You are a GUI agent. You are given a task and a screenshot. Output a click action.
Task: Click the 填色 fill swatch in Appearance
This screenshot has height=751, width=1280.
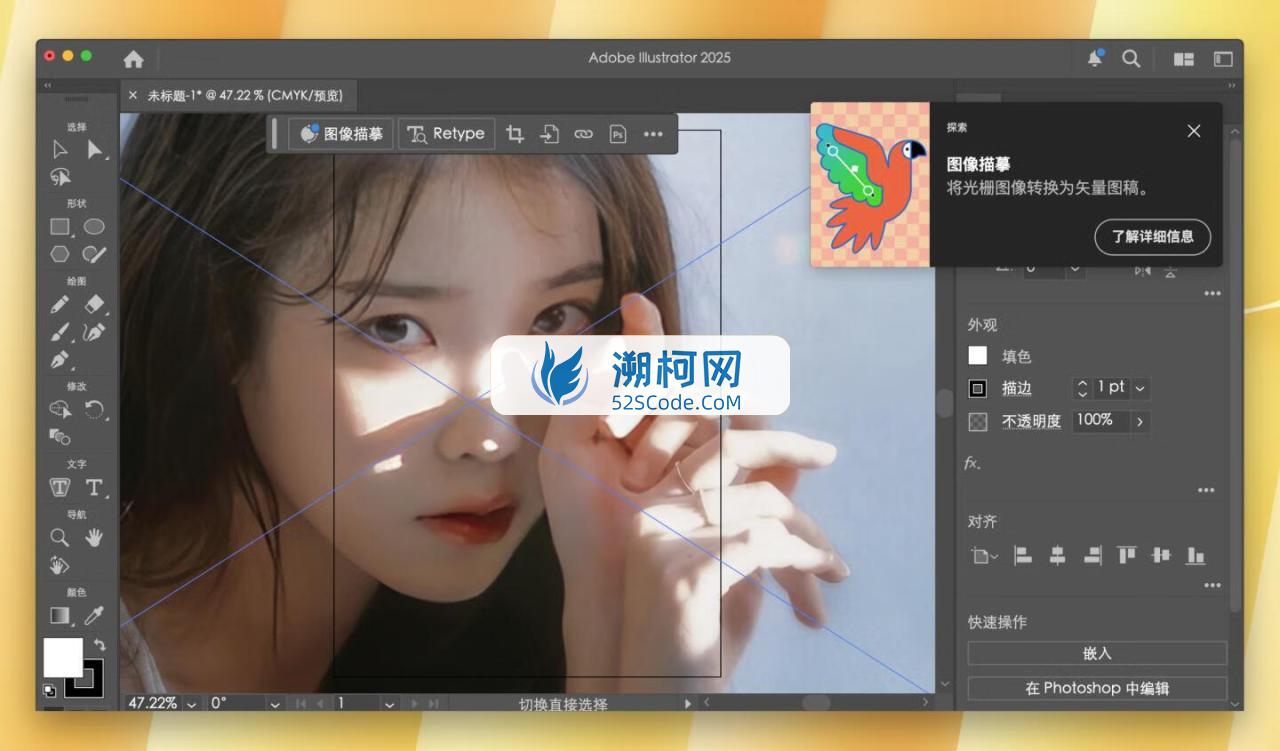click(978, 356)
